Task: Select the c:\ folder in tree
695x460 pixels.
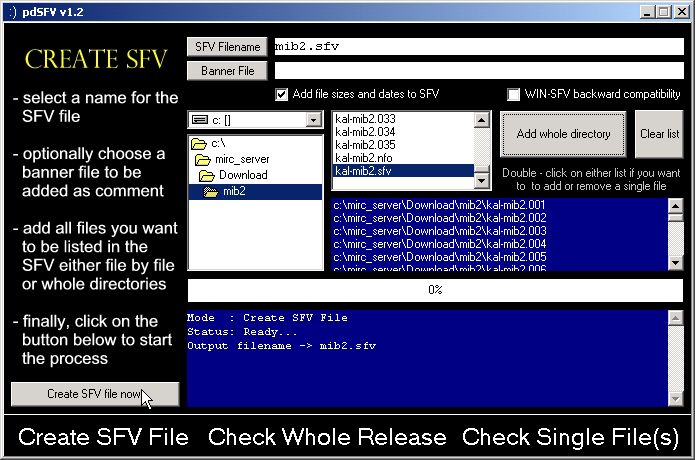Action: pyautogui.click(x=218, y=143)
